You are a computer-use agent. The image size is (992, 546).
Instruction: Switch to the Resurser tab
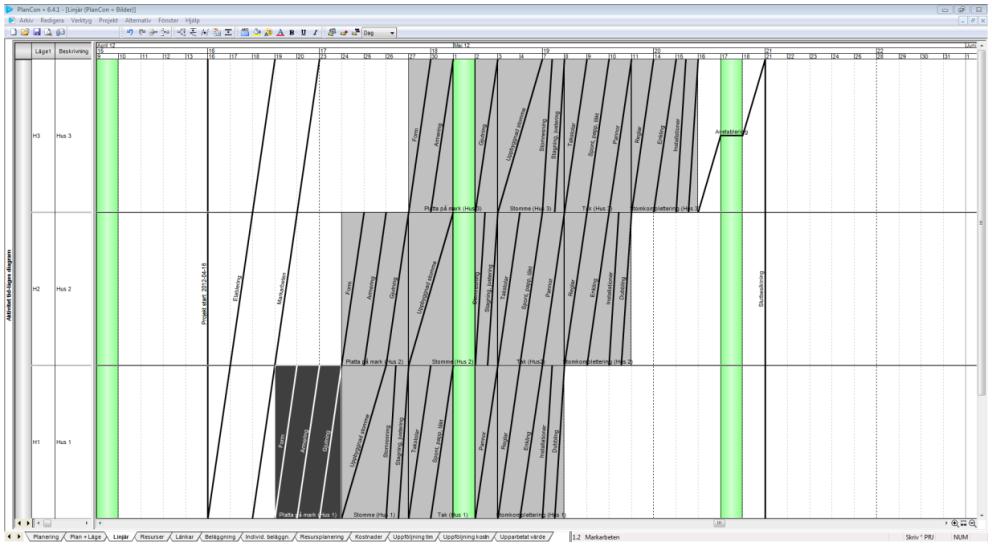tap(152, 537)
